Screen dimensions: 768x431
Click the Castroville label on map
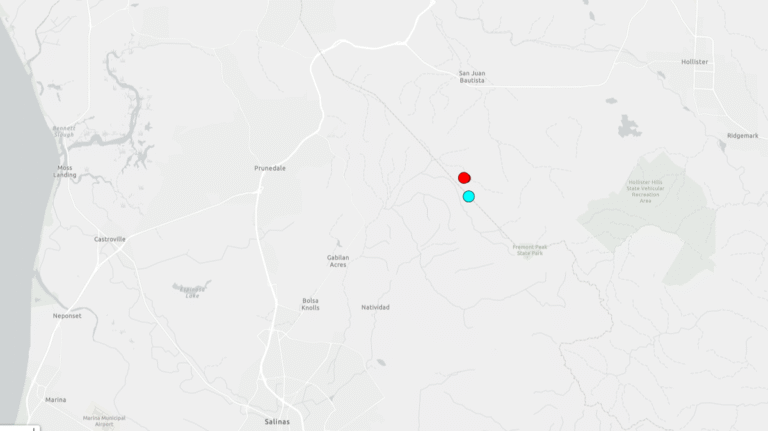[110, 239]
